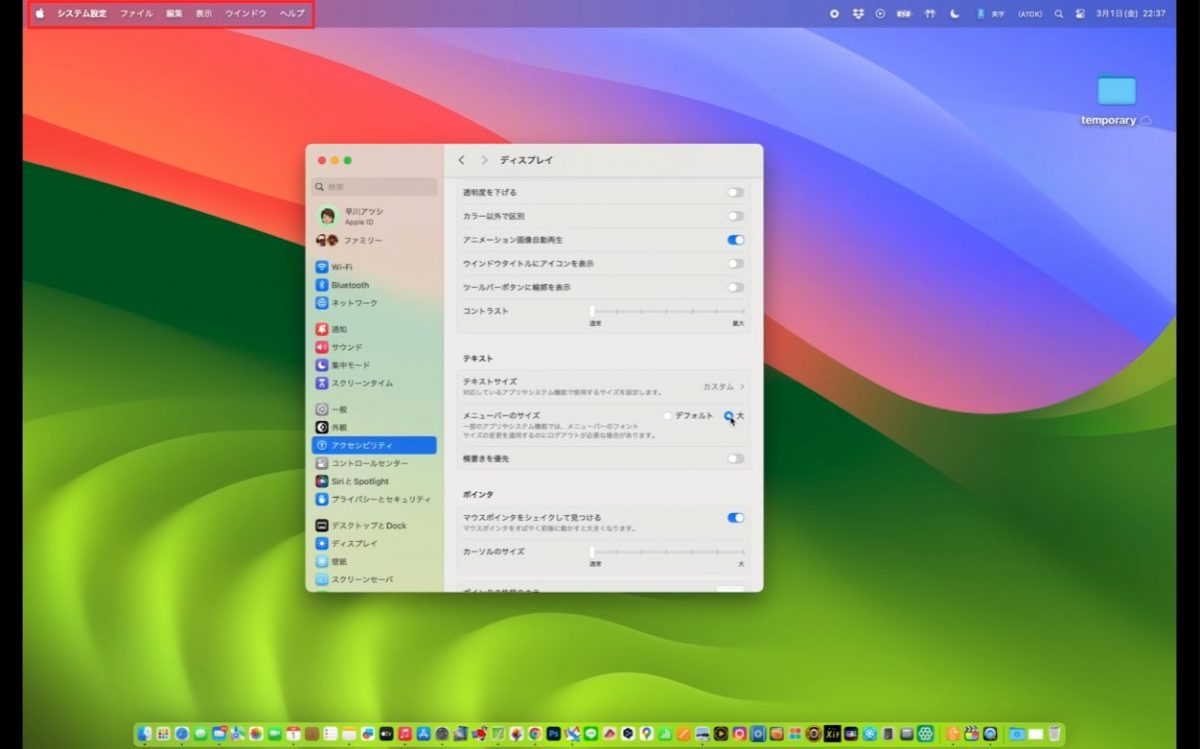Screen dimensions: 1200x749
Task: Open Bluetooth settings in sidebar
Action: pos(374,285)
